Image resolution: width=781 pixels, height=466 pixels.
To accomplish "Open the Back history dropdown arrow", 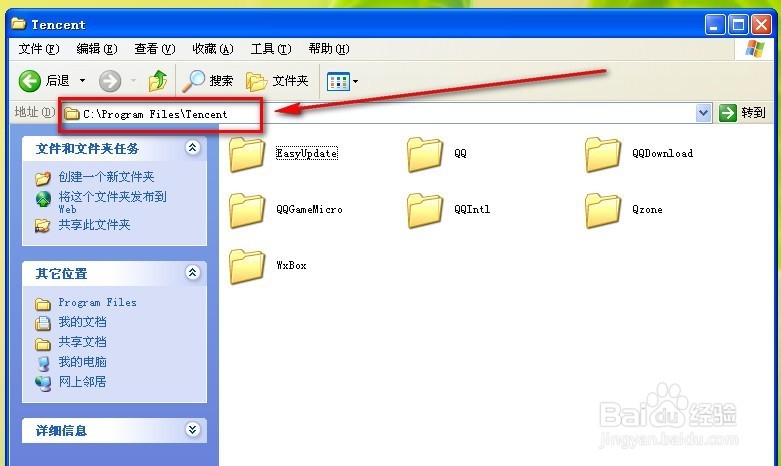I will [x=82, y=81].
